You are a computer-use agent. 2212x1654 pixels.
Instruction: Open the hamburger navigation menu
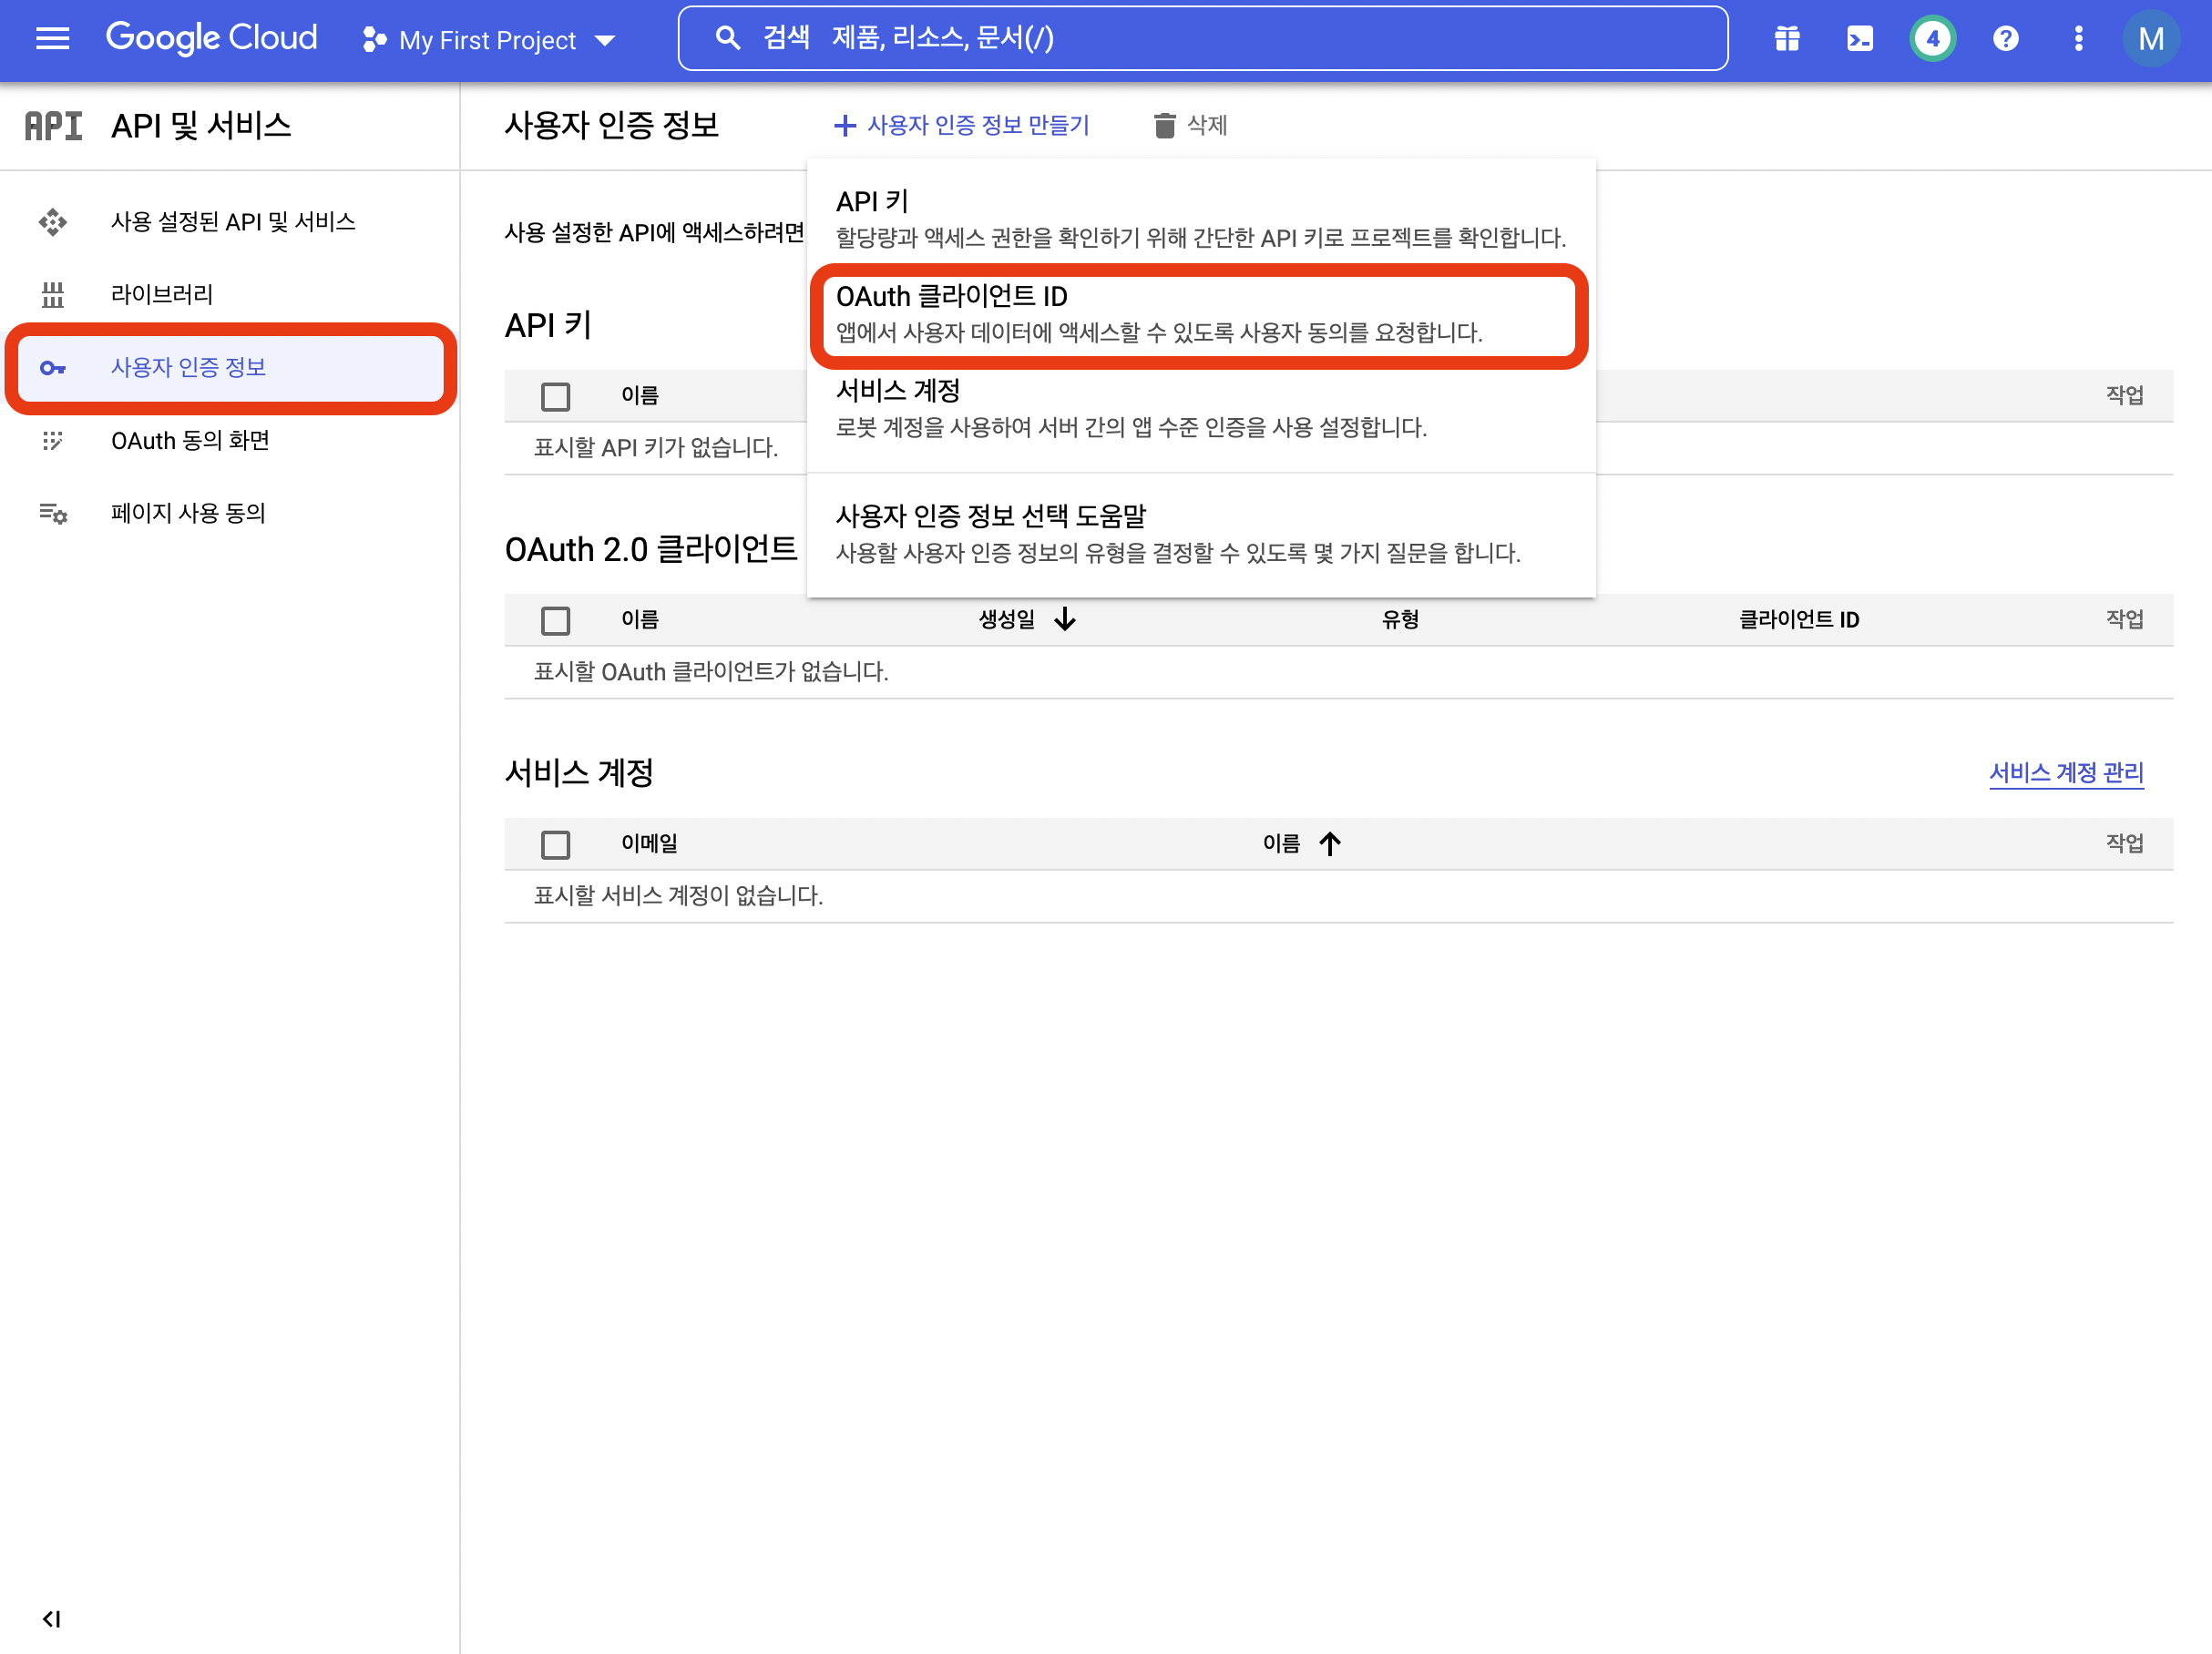click(52, 39)
